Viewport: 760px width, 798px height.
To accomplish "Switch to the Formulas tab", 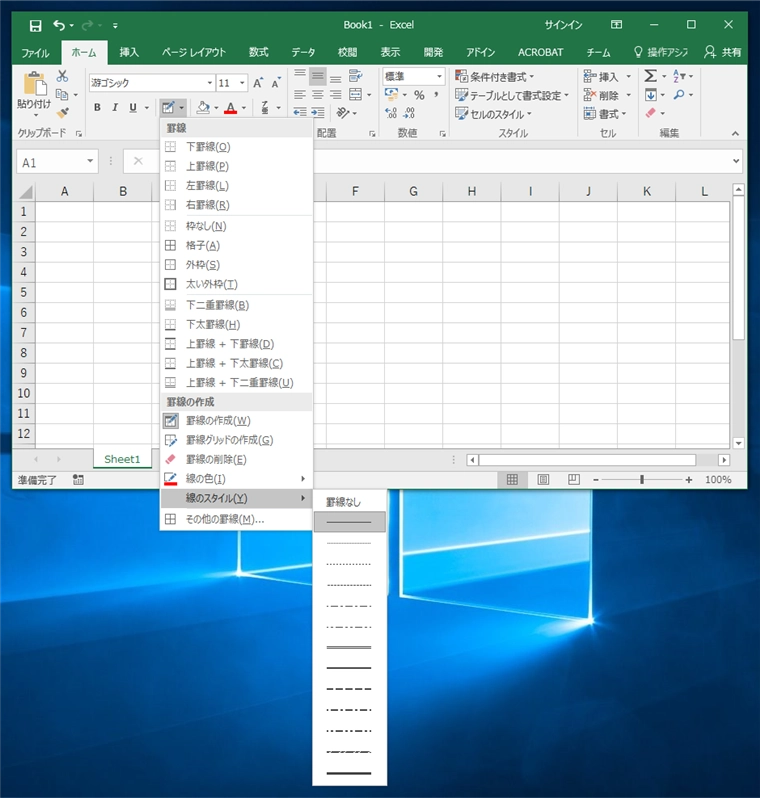I will pyautogui.click(x=259, y=52).
